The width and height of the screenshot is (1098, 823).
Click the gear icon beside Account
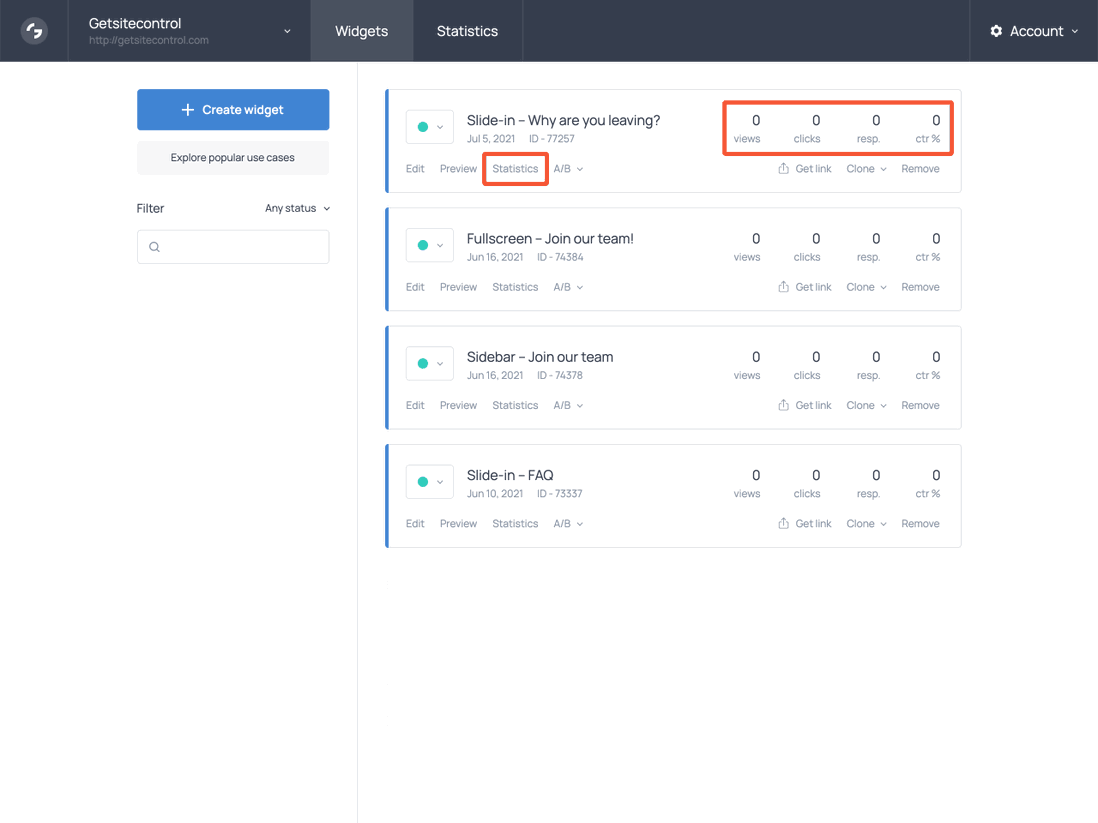pyautogui.click(x=995, y=31)
